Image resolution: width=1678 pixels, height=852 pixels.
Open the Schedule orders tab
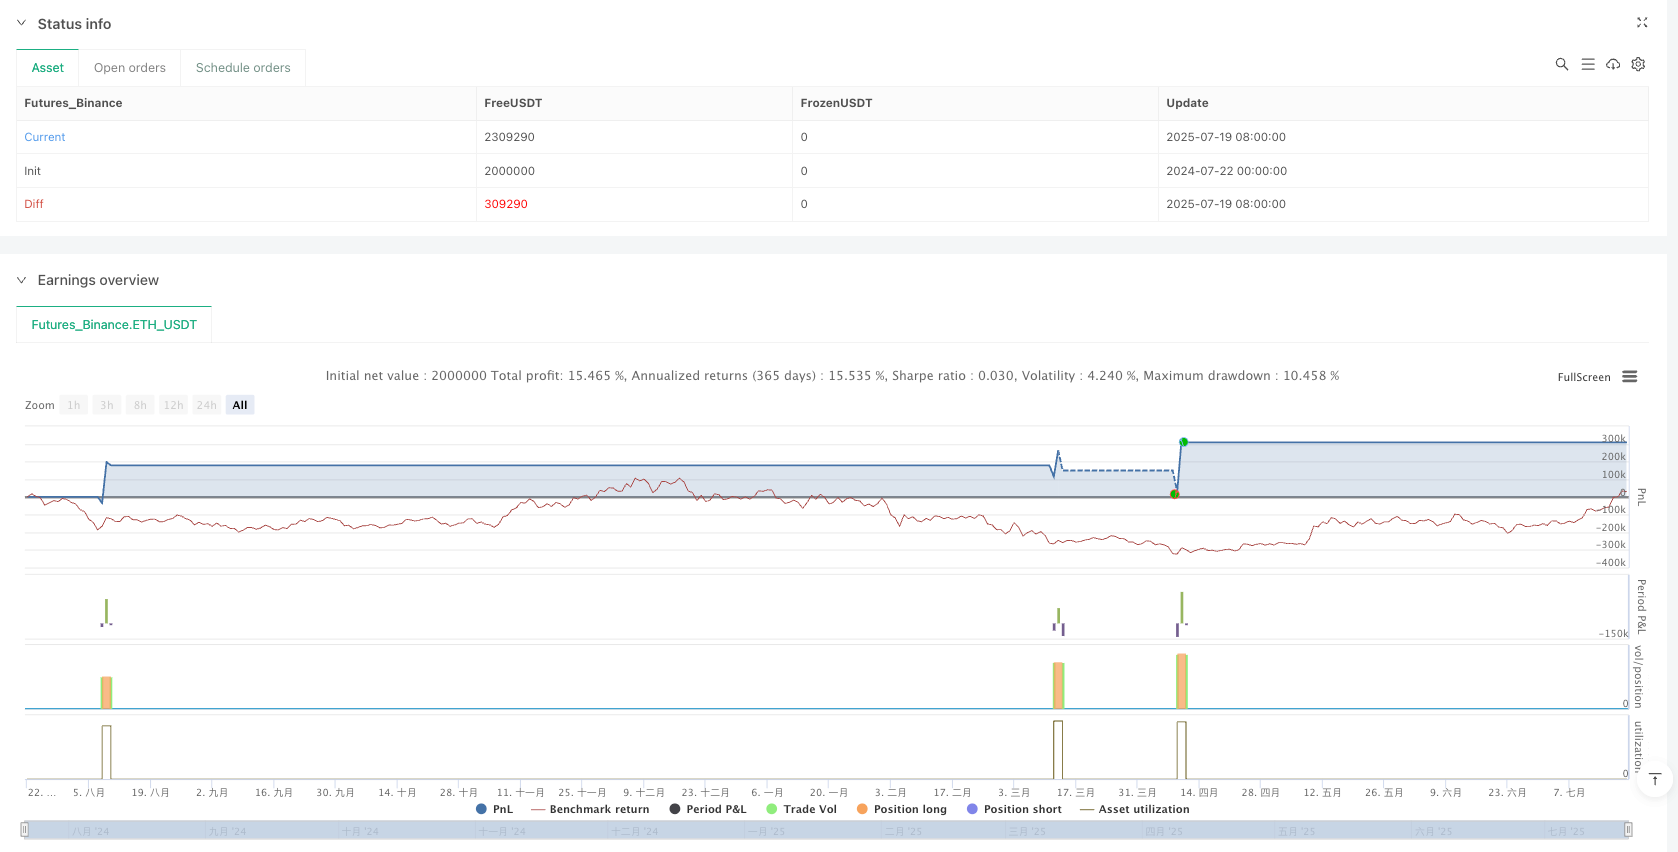[243, 68]
